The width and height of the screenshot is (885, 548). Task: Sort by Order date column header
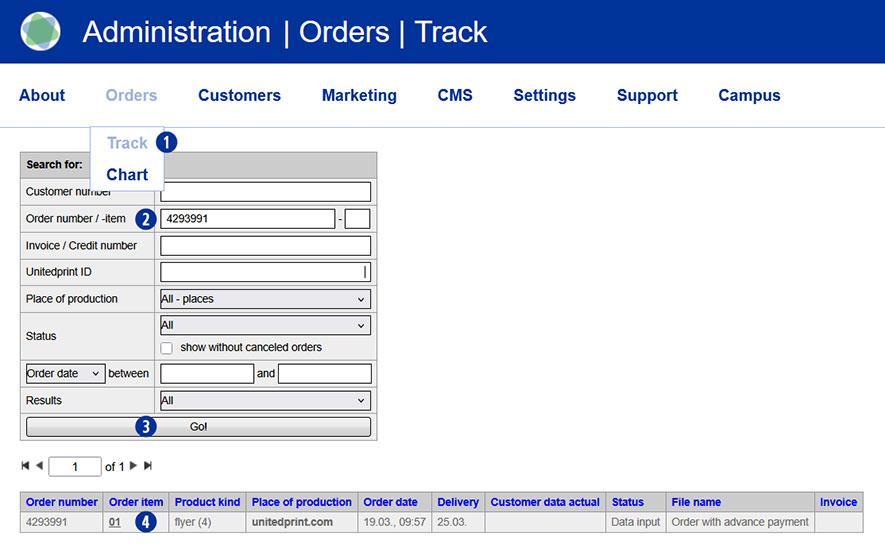pyautogui.click(x=391, y=502)
